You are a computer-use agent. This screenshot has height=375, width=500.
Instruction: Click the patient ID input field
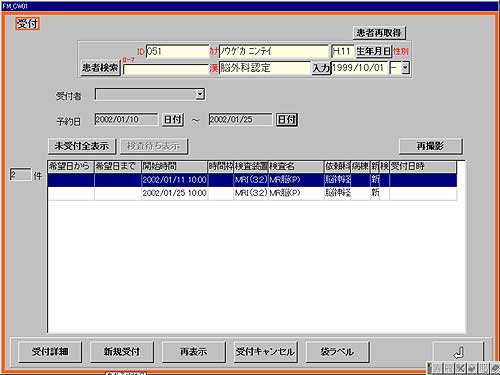click(x=177, y=51)
